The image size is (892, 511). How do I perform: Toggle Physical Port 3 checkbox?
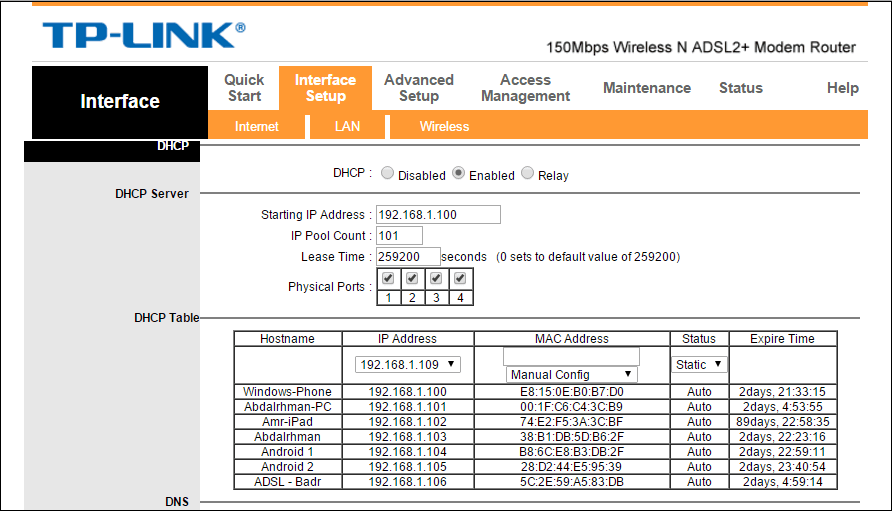[x=436, y=278]
